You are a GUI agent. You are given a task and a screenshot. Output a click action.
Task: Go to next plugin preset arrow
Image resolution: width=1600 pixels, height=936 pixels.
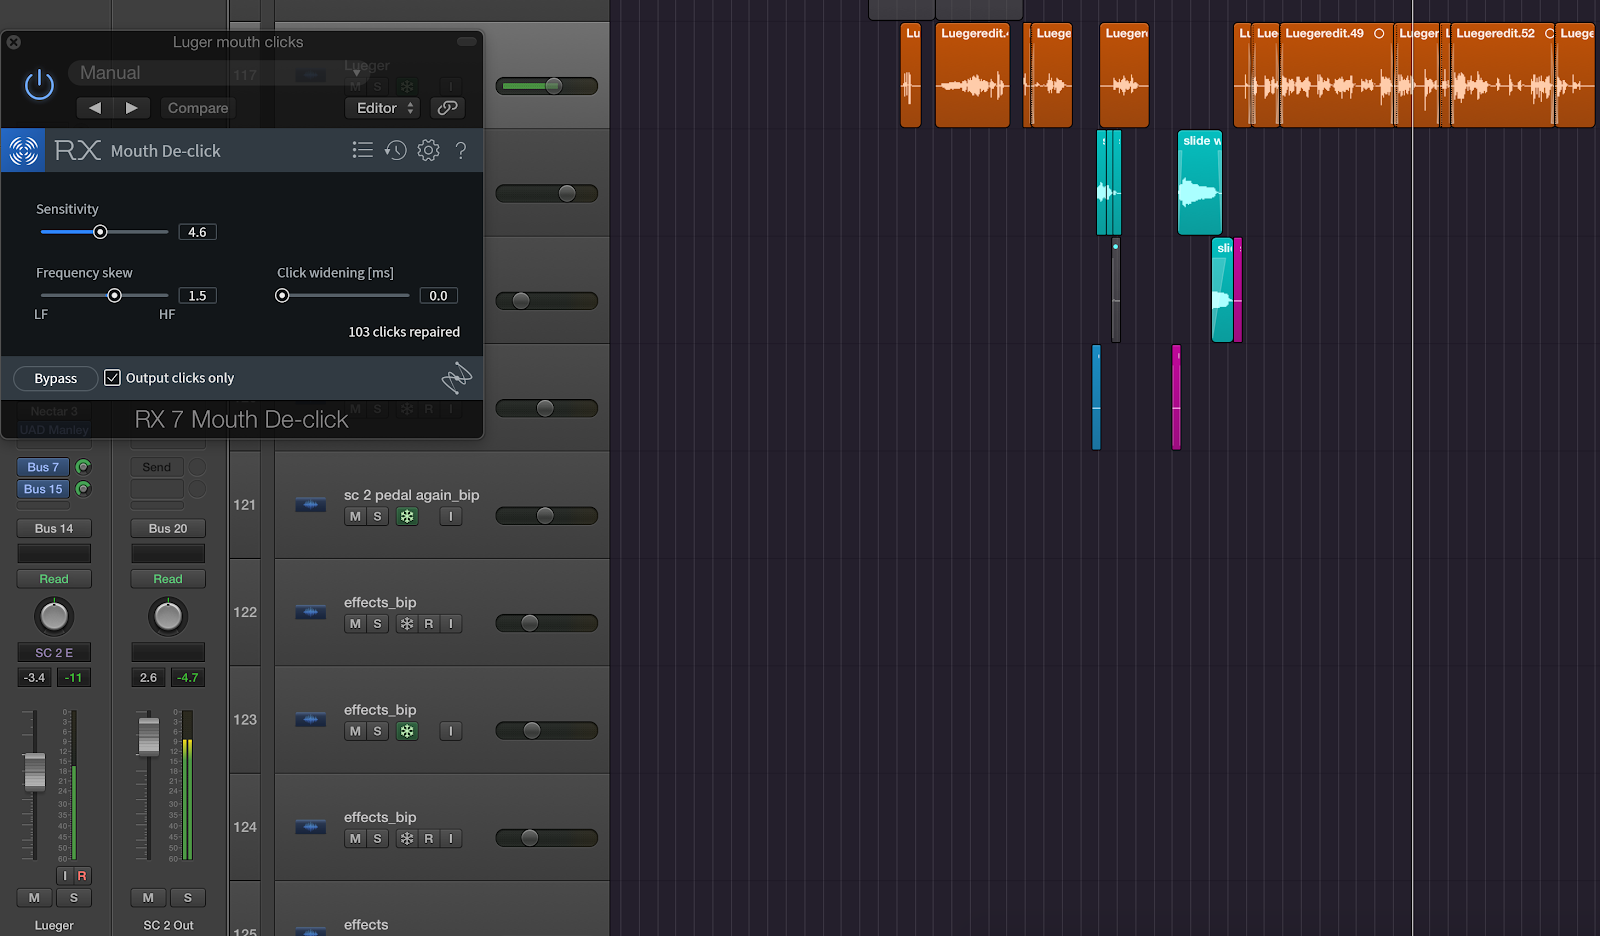click(x=132, y=108)
